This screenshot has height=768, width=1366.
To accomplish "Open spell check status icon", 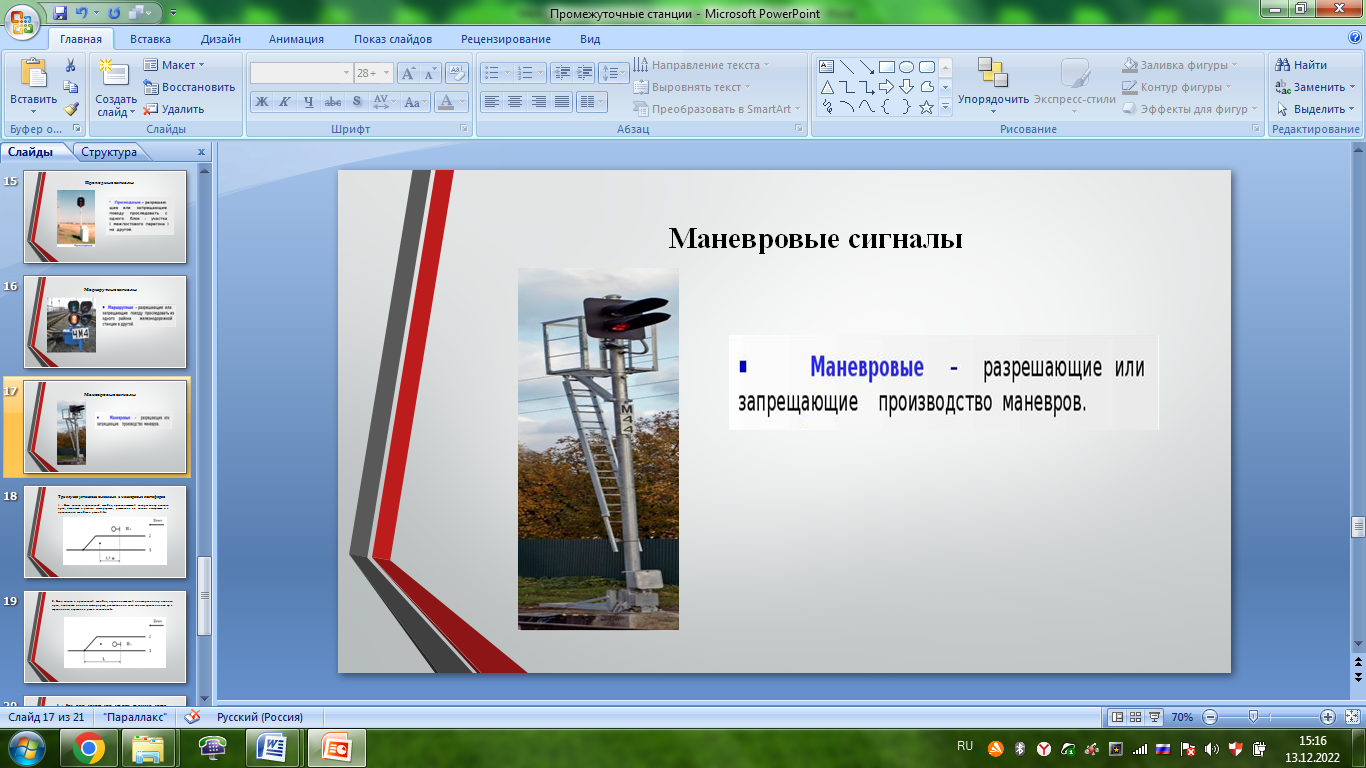I will point(193,717).
